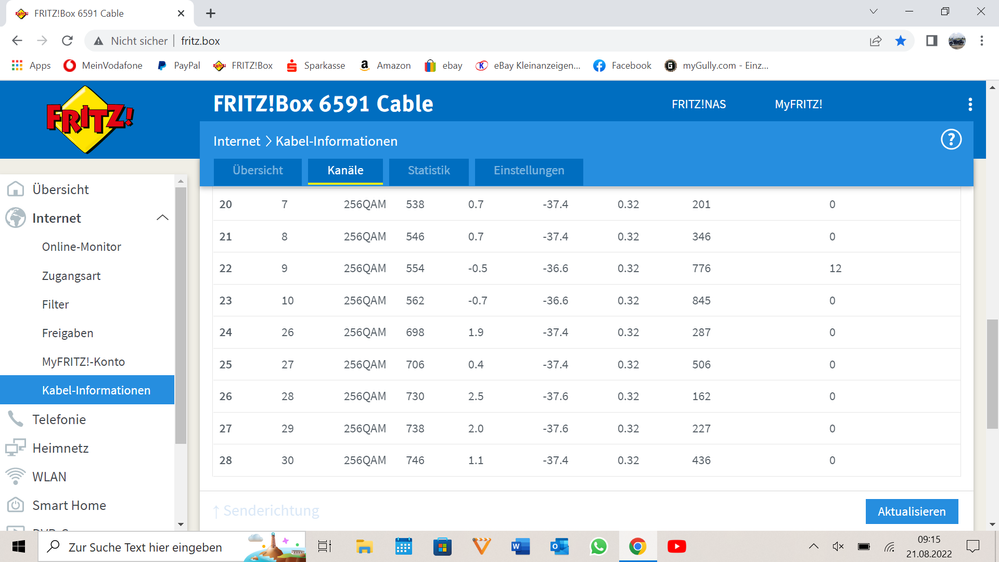This screenshot has height=562, width=999.
Task: Open the Sparkasse bookmark
Action: tap(315, 66)
